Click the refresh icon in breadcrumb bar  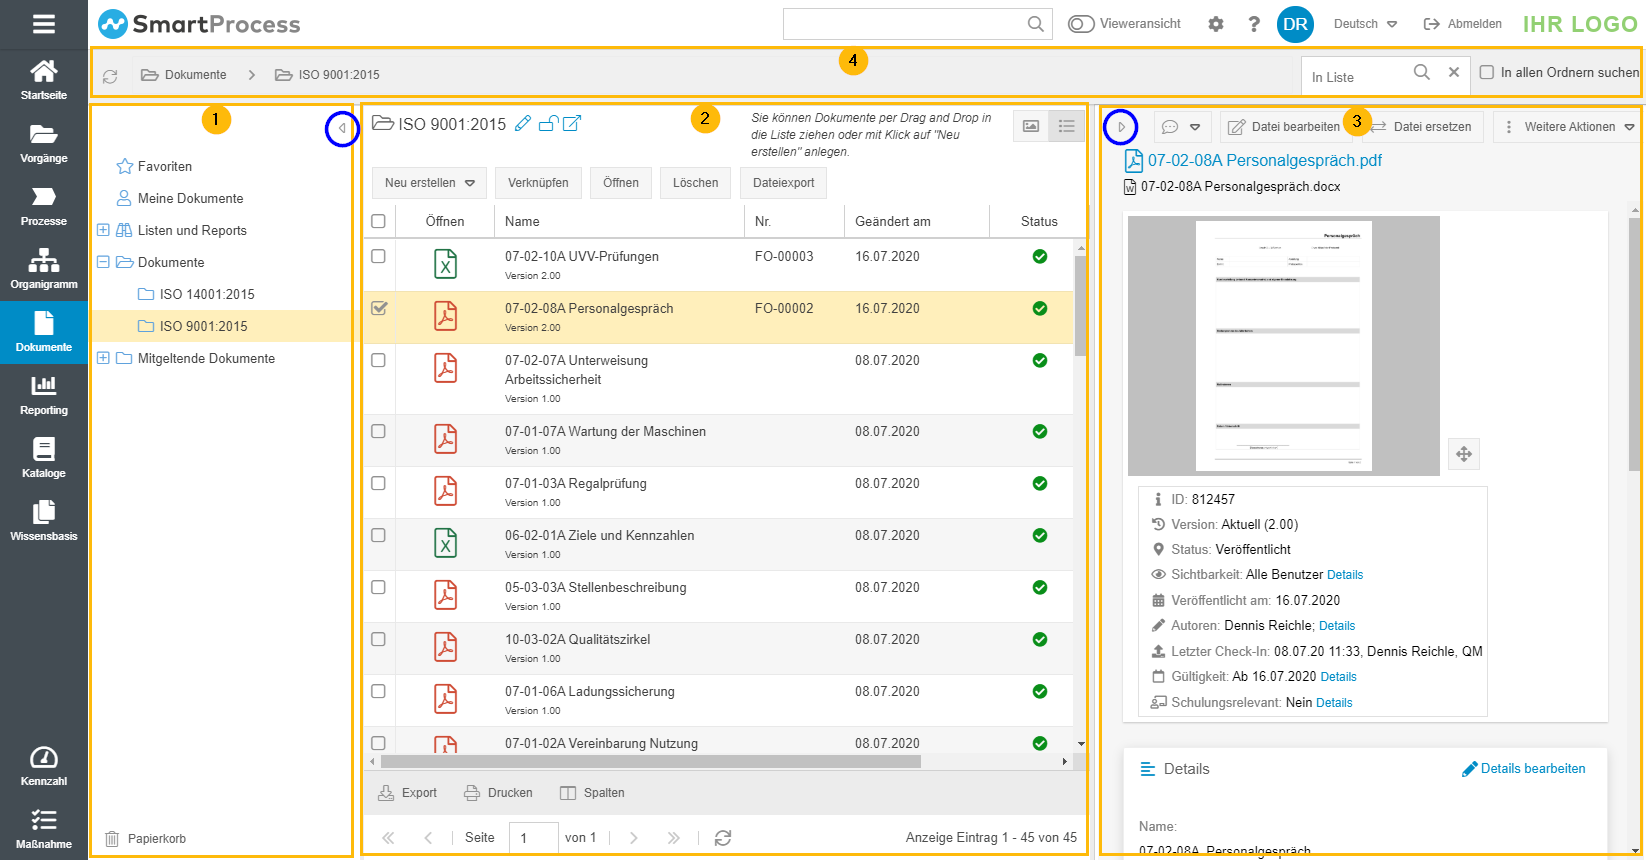pyautogui.click(x=110, y=75)
